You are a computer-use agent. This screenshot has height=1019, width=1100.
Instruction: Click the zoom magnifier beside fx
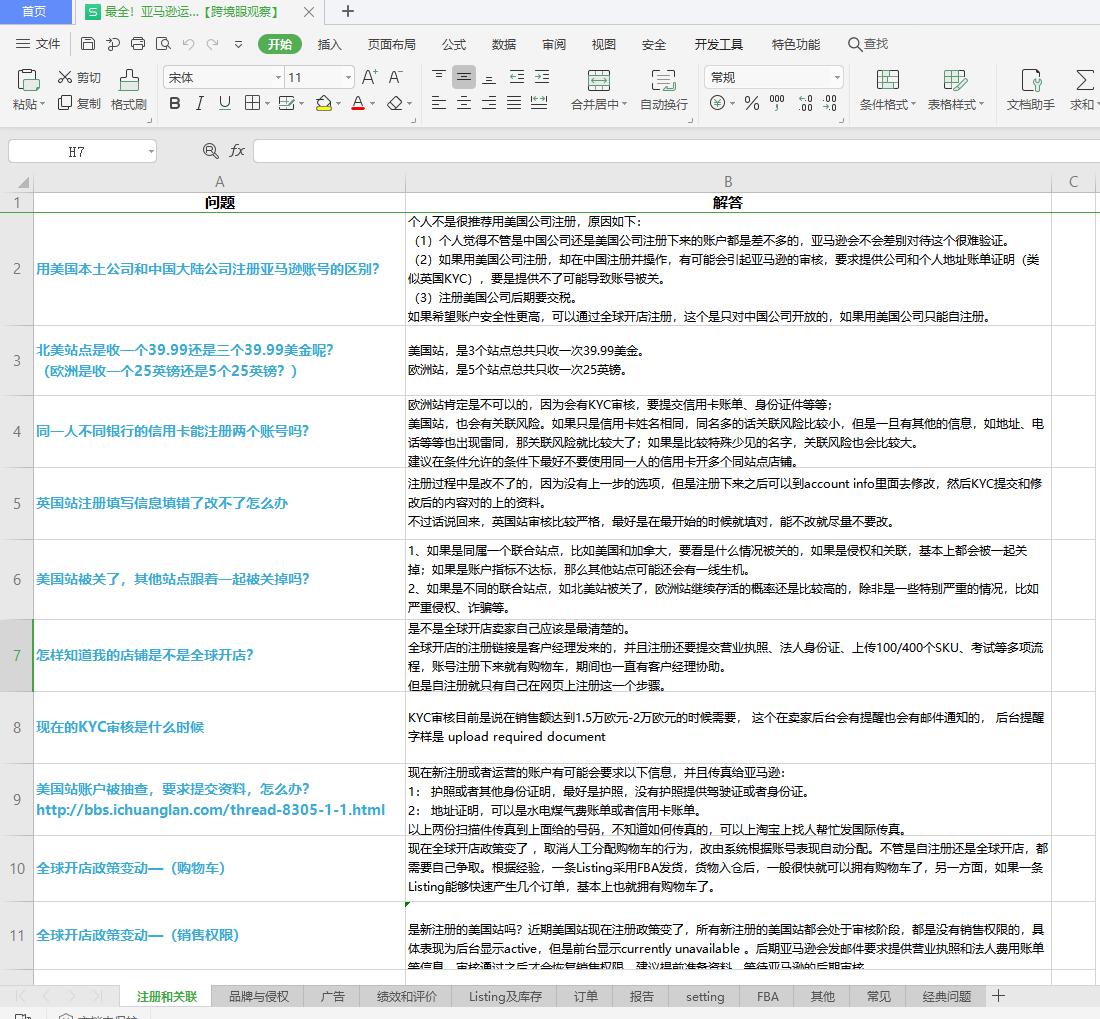[x=210, y=151]
